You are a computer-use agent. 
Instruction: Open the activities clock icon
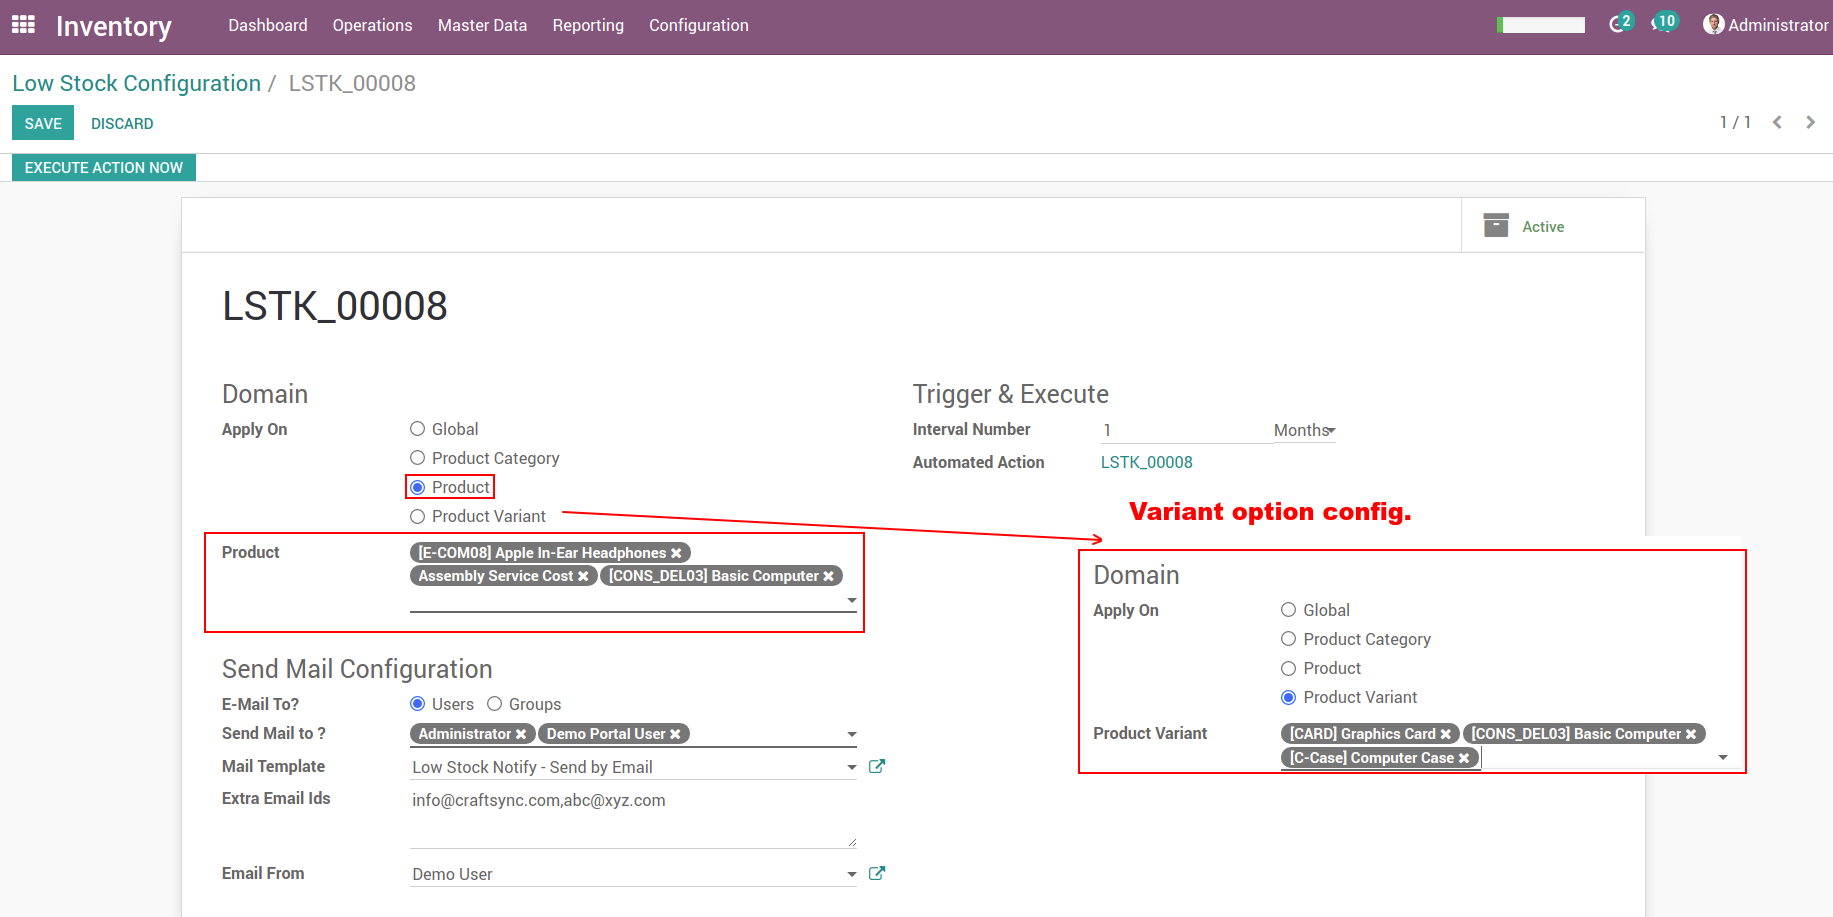point(1662,24)
